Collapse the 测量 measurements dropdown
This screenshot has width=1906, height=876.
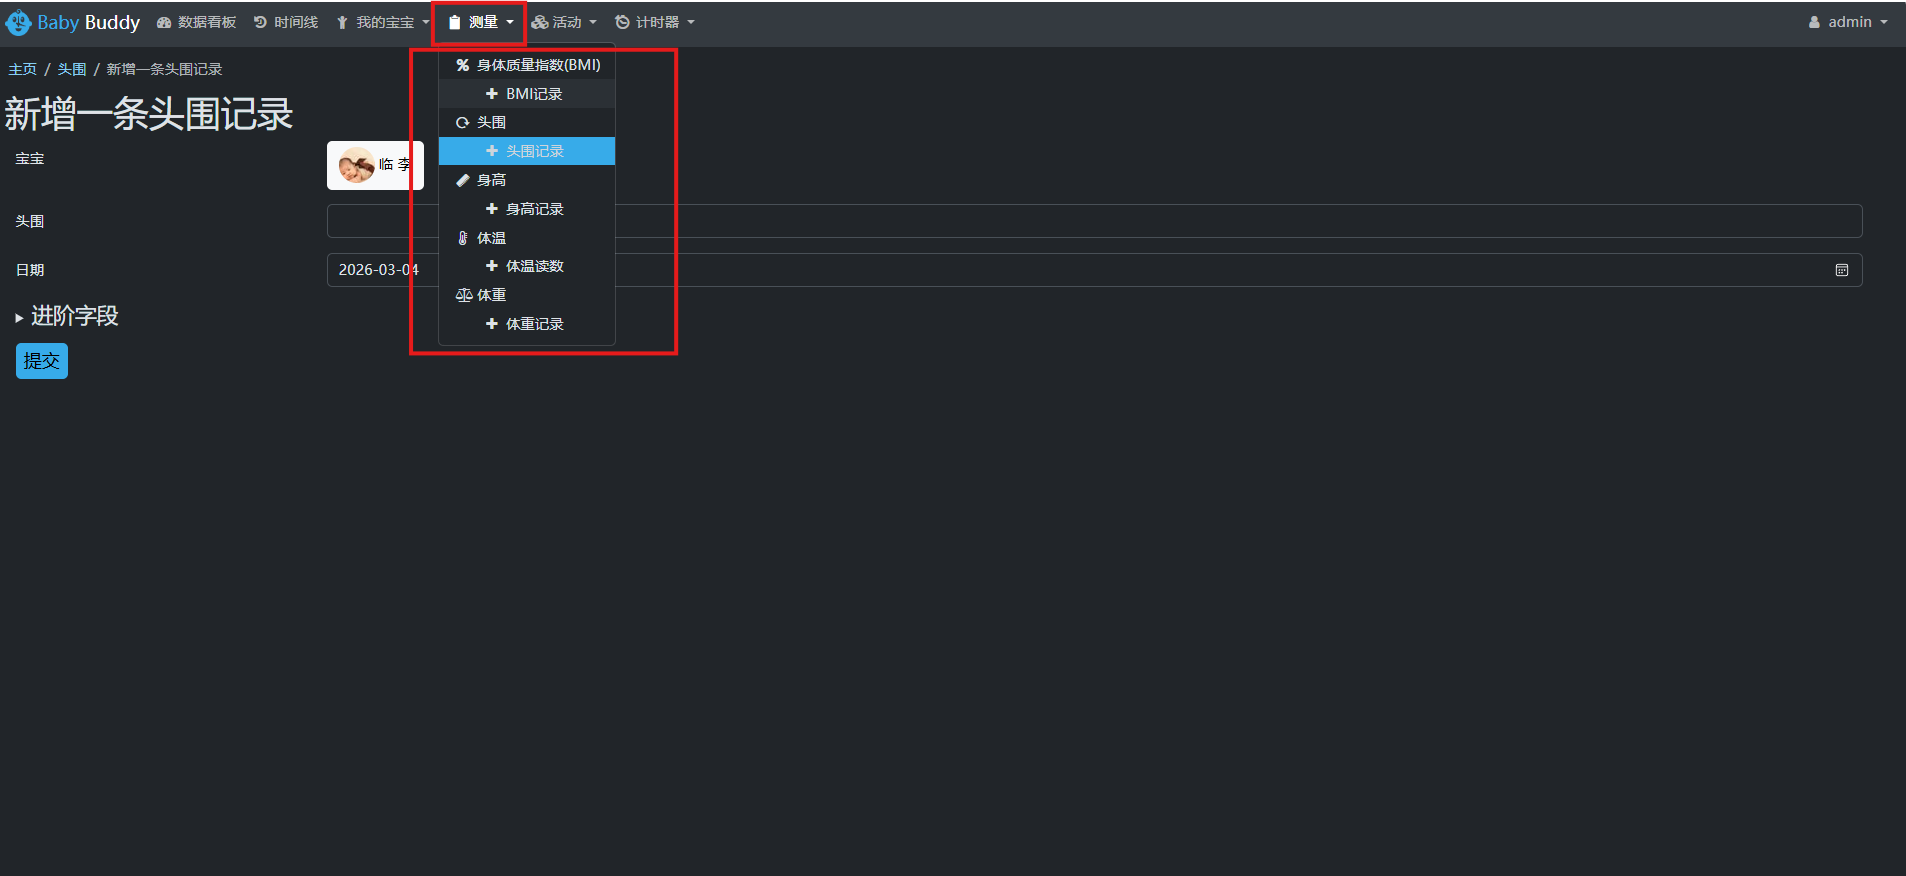[x=481, y=22]
